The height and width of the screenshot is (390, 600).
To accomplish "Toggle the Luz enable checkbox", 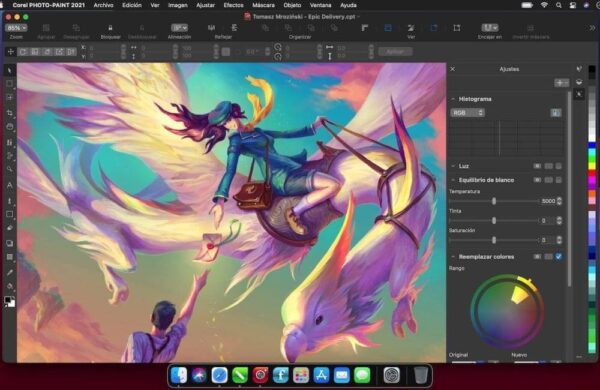I will tap(559, 166).
